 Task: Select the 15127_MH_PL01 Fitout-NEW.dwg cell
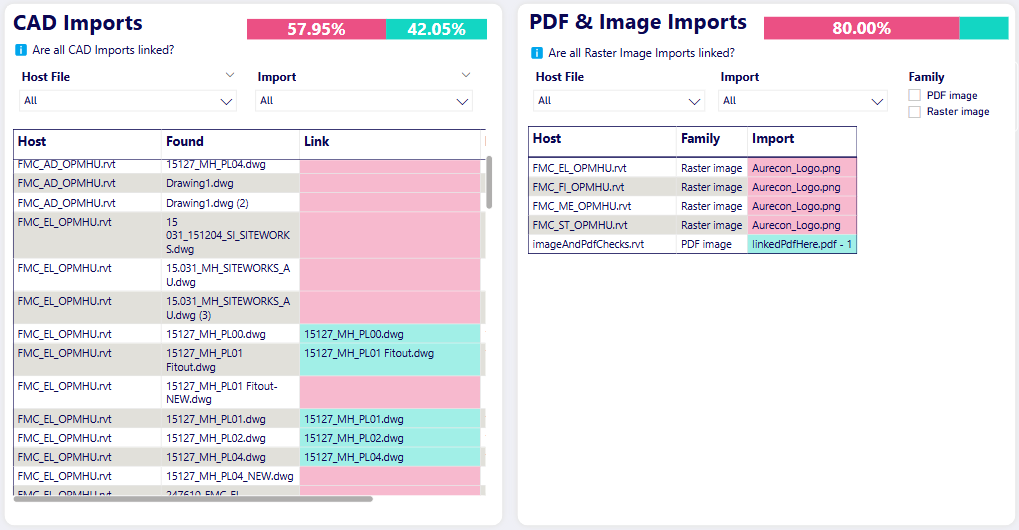click(x=230, y=392)
